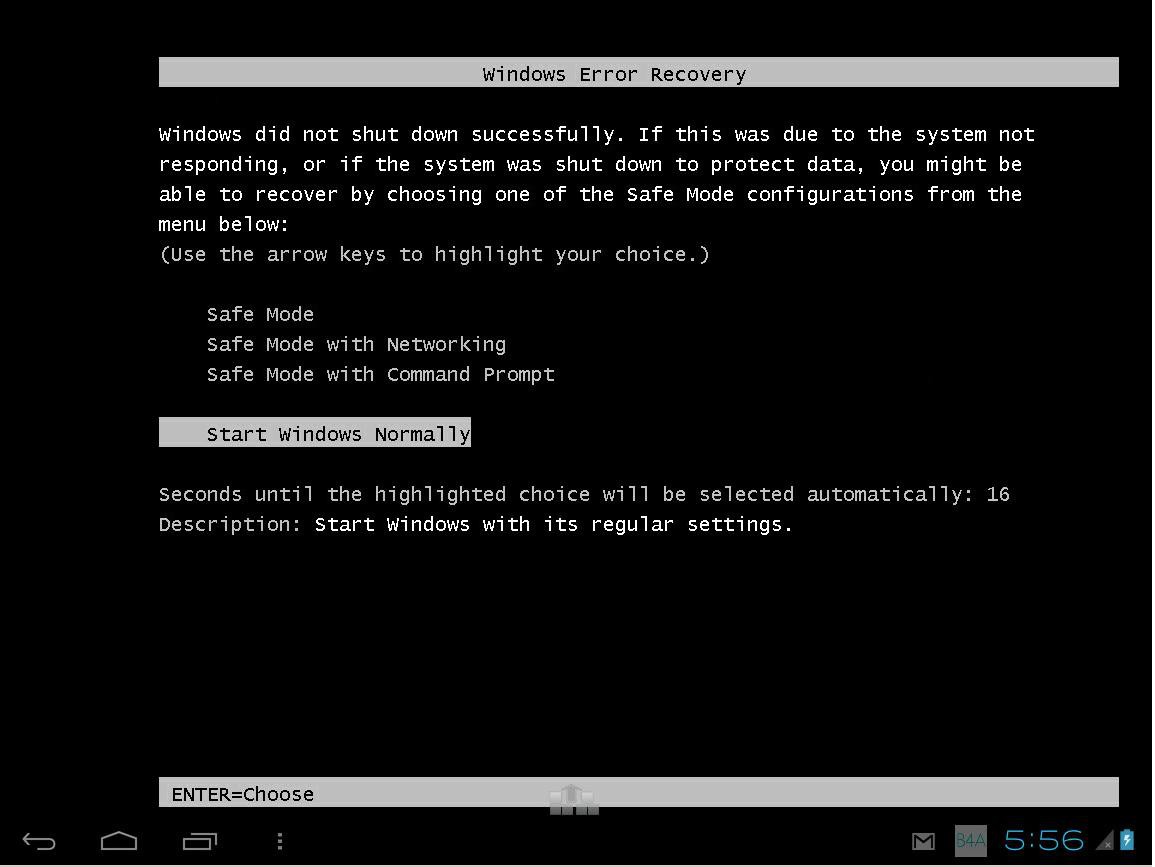The height and width of the screenshot is (867, 1155).
Task: Choose Start Windows Normally
Action: (x=315, y=432)
